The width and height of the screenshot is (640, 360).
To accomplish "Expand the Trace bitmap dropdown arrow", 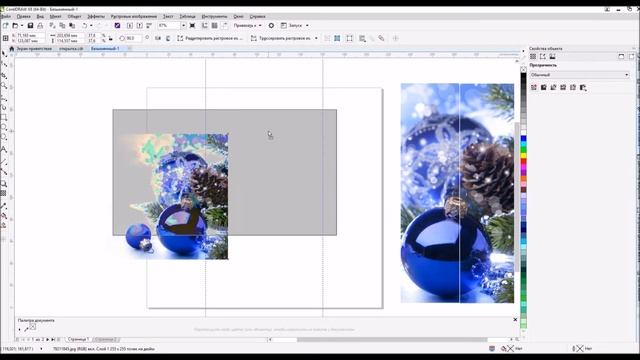I will click(x=316, y=38).
